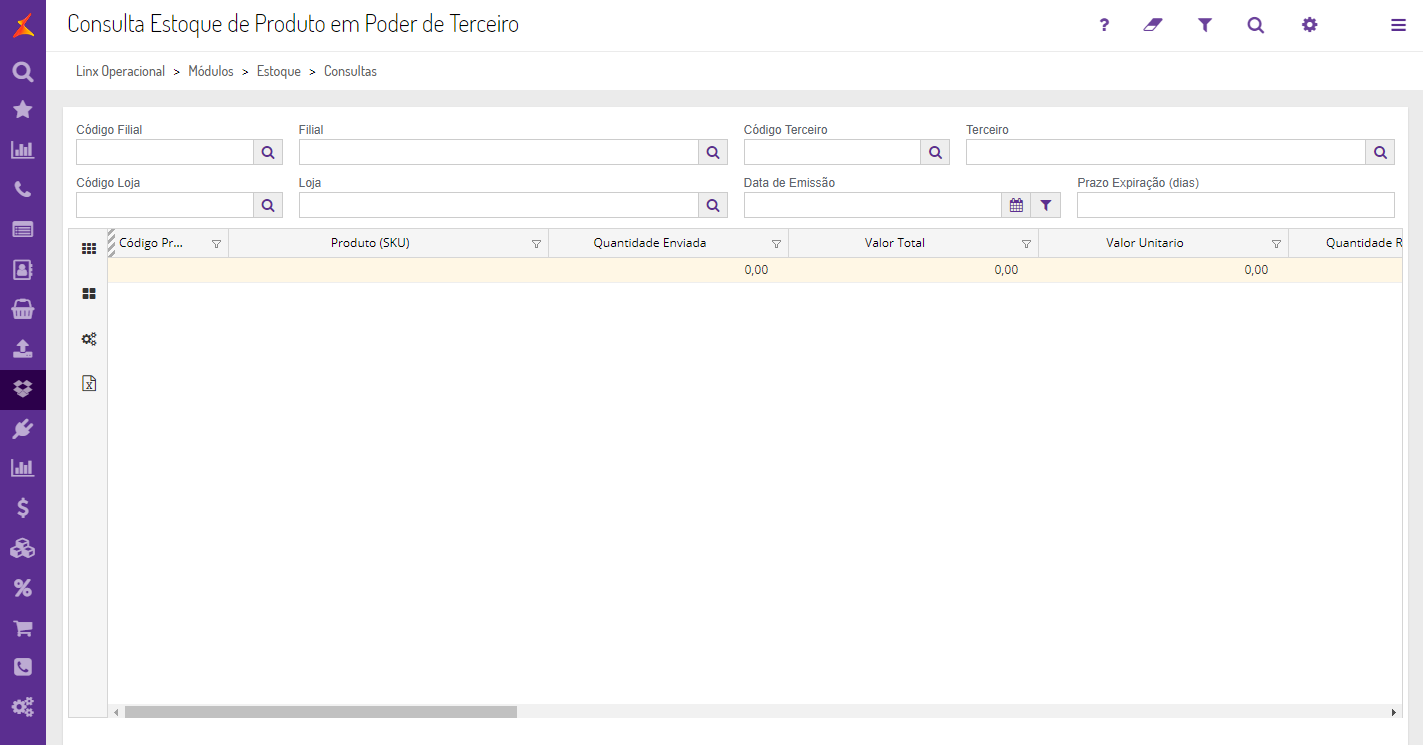Run the query with header magnifier icon

(1256, 25)
